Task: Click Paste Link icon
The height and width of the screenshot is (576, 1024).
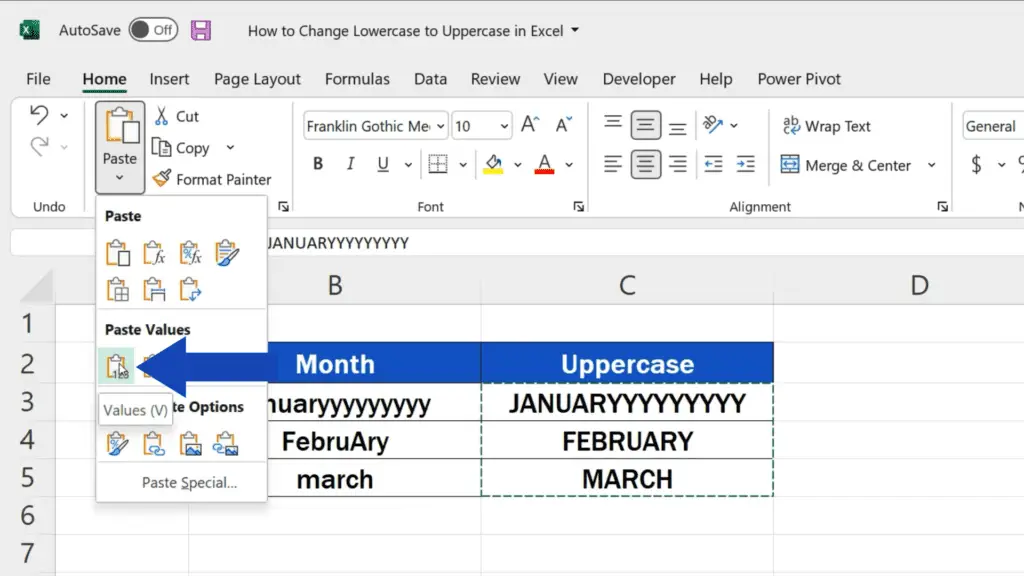Action: [154, 444]
